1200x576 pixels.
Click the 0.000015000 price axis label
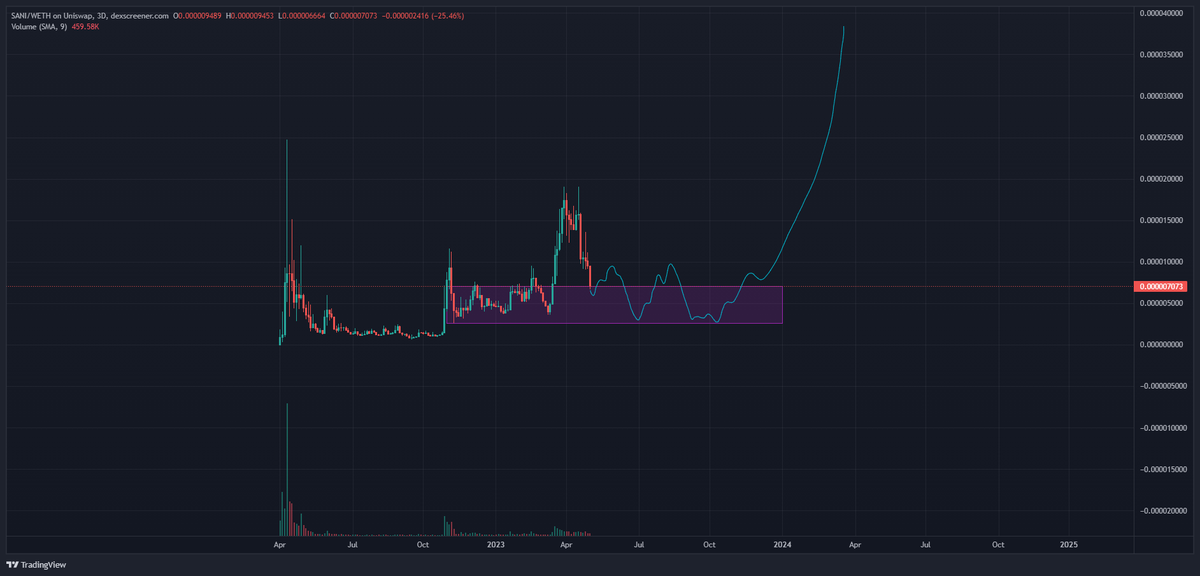1163,220
